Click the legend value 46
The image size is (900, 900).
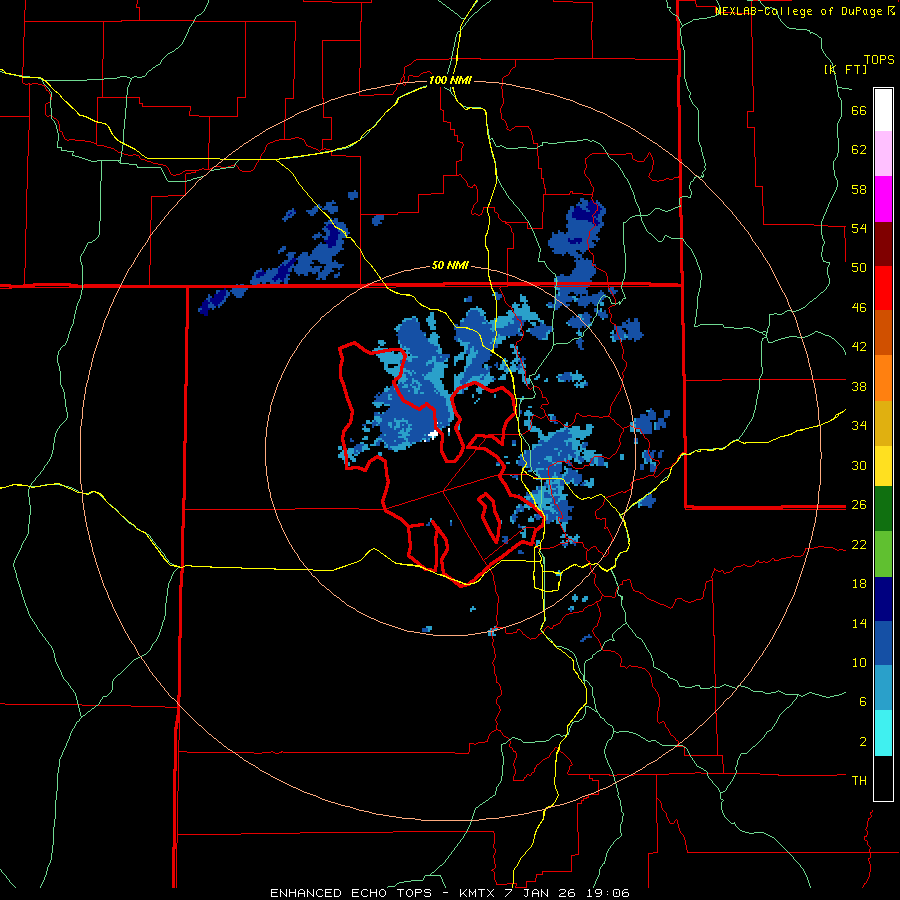(x=859, y=308)
